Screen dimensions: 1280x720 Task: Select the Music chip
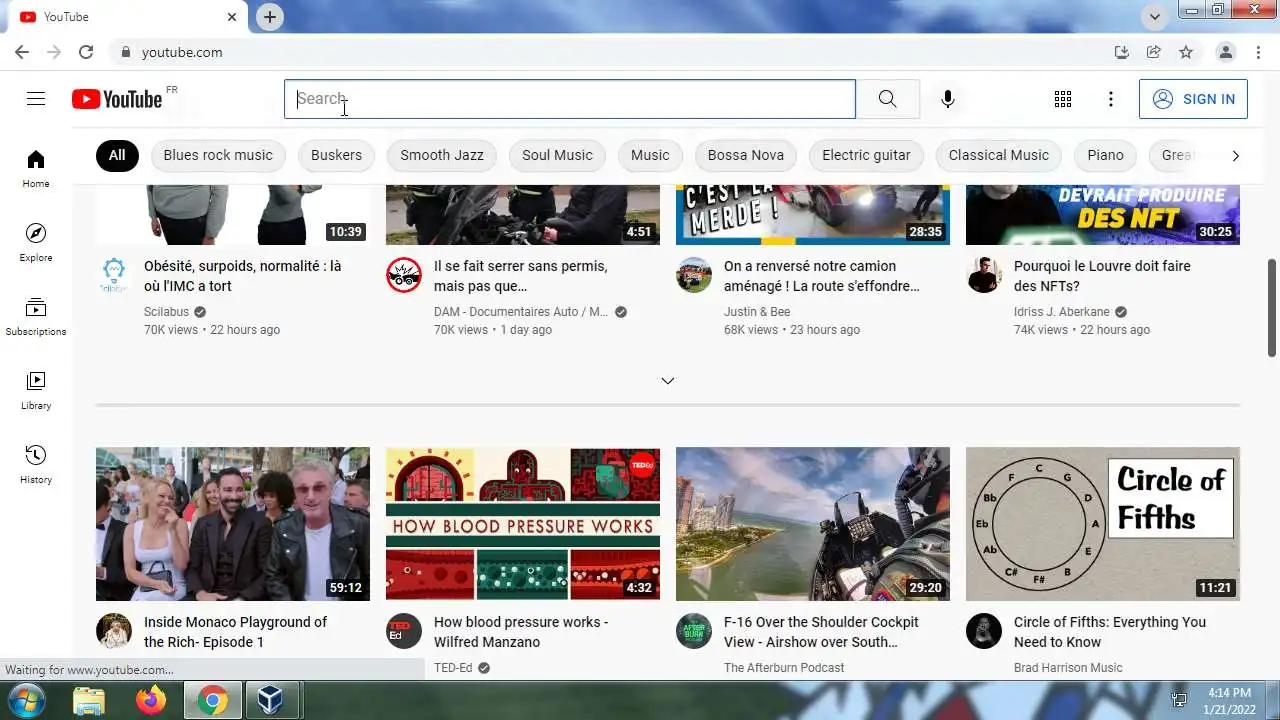point(650,155)
